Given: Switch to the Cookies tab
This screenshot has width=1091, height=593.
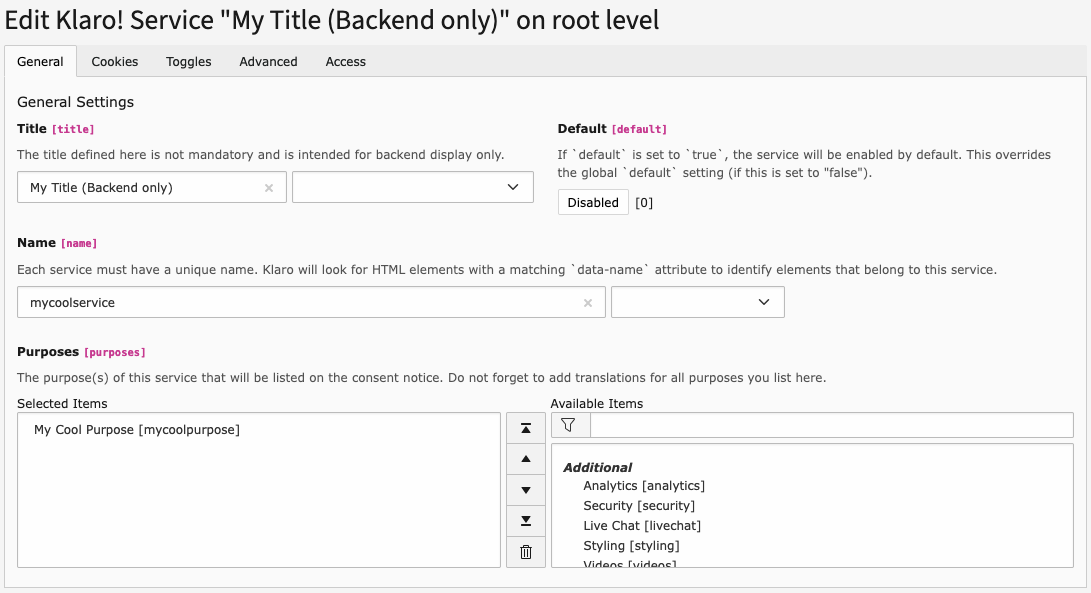Looking at the screenshot, I should click(x=115, y=62).
